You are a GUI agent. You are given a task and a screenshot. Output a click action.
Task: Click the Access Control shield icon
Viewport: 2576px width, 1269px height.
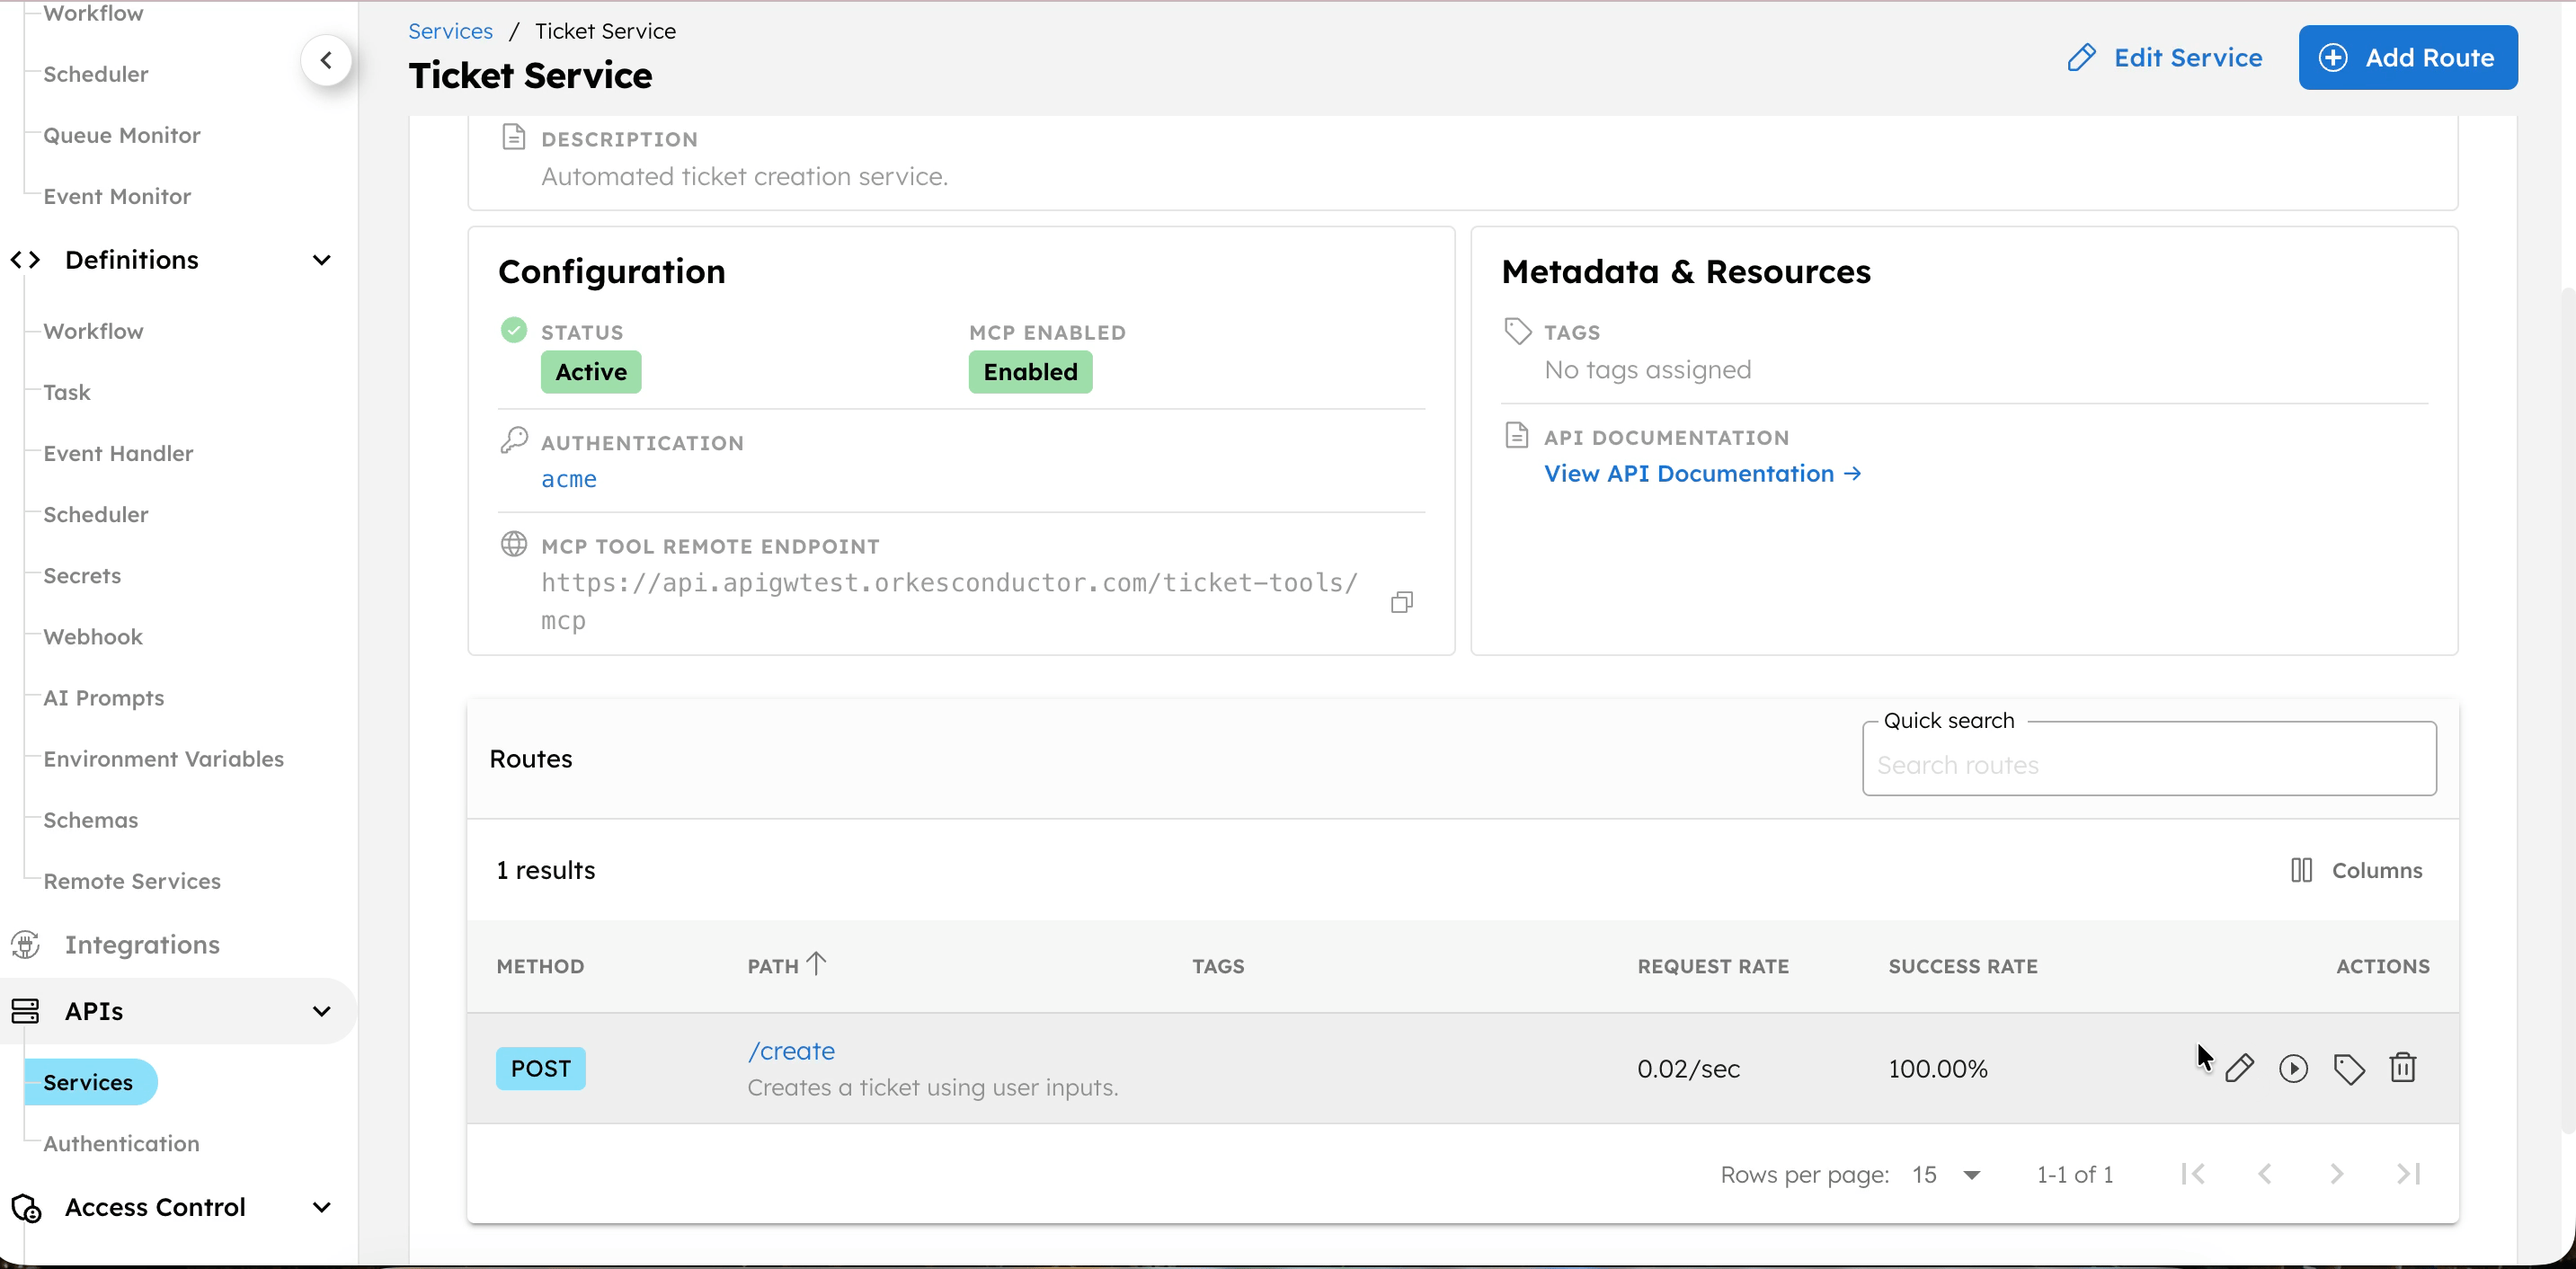point(25,1209)
